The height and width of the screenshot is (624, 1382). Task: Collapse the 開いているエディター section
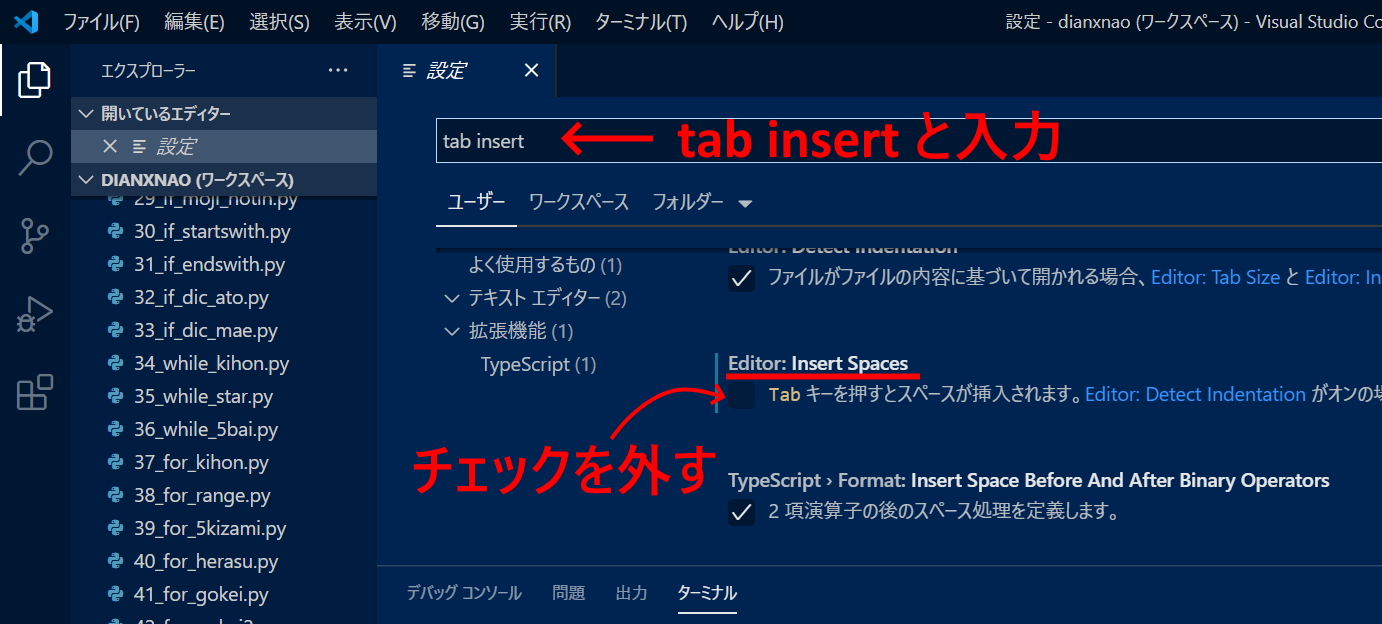pyautogui.click(x=86, y=113)
